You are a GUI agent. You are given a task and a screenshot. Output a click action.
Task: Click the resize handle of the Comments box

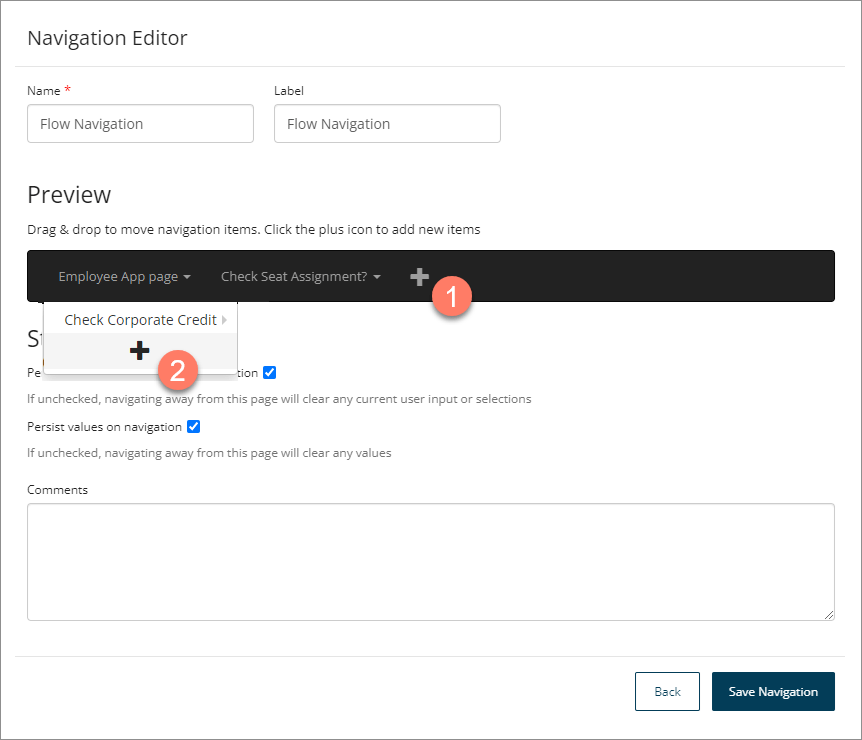coord(830,615)
